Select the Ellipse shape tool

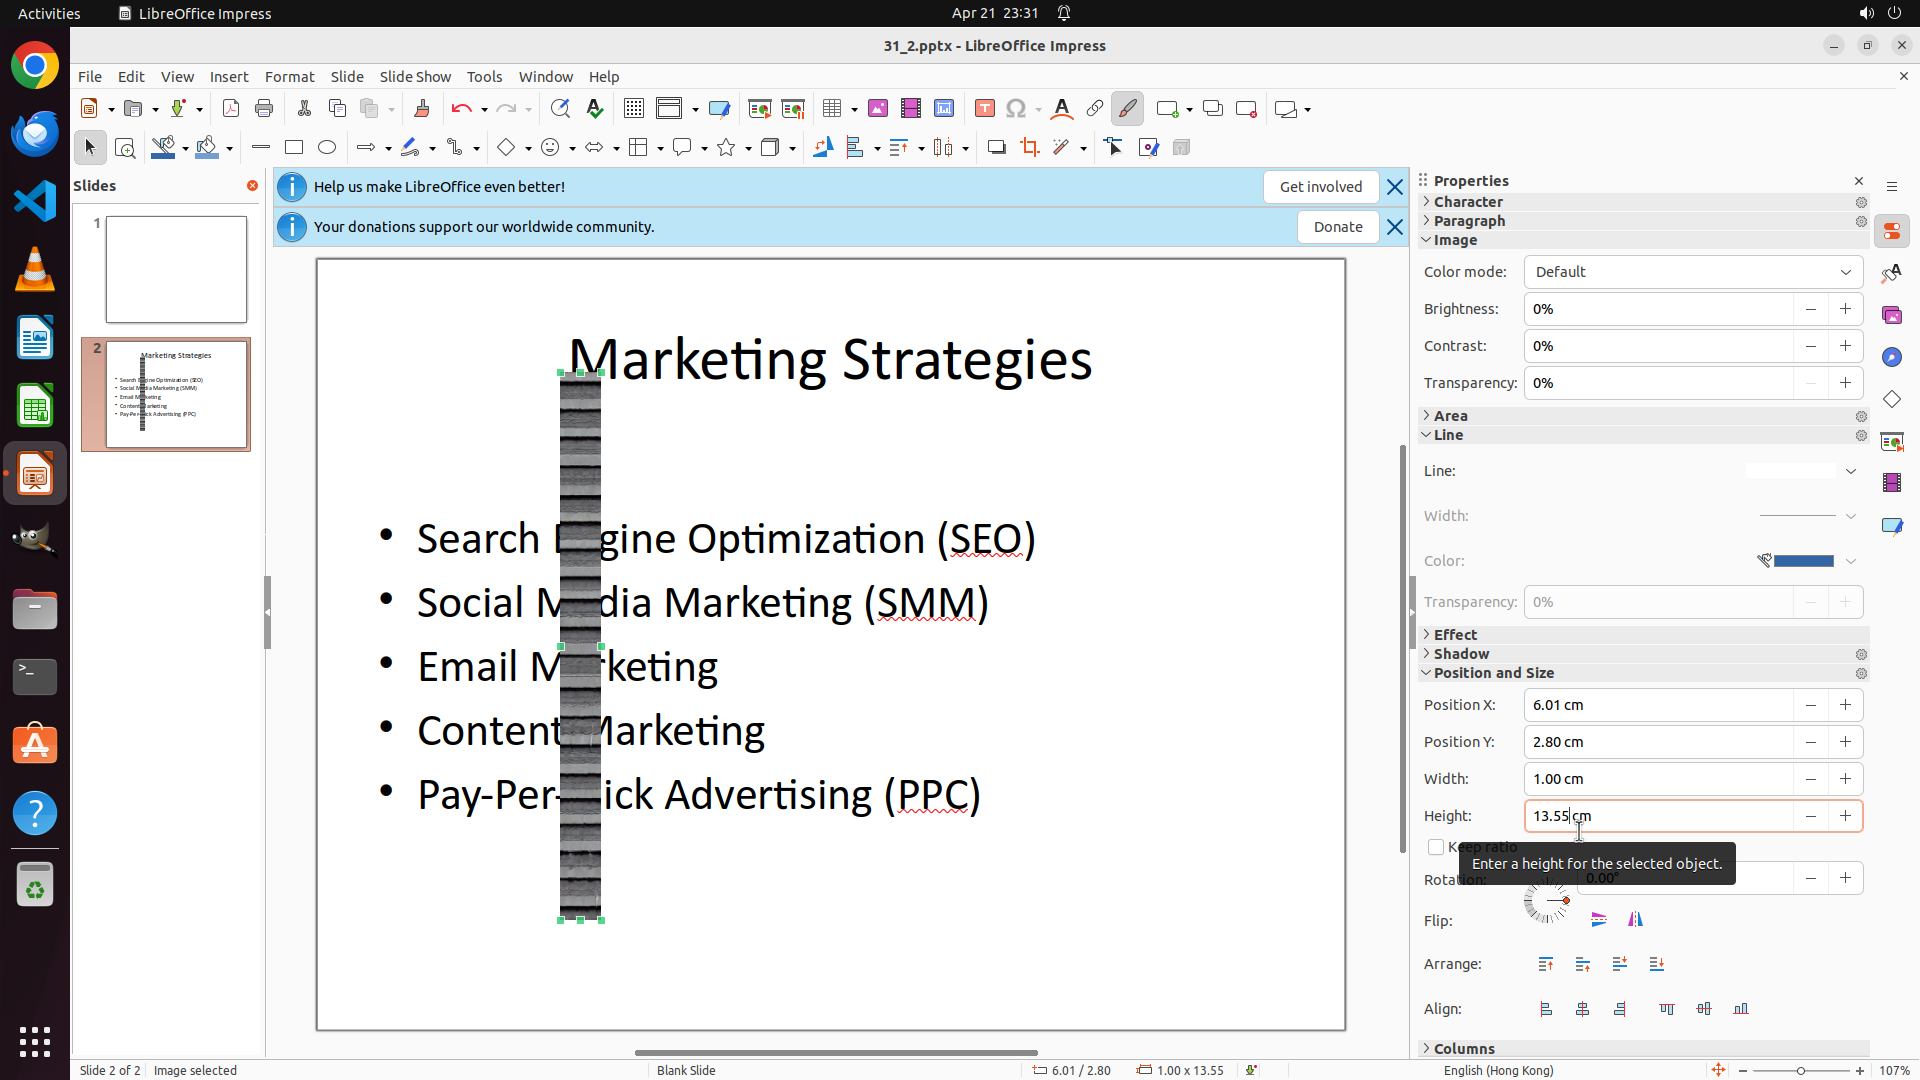[x=327, y=148]
